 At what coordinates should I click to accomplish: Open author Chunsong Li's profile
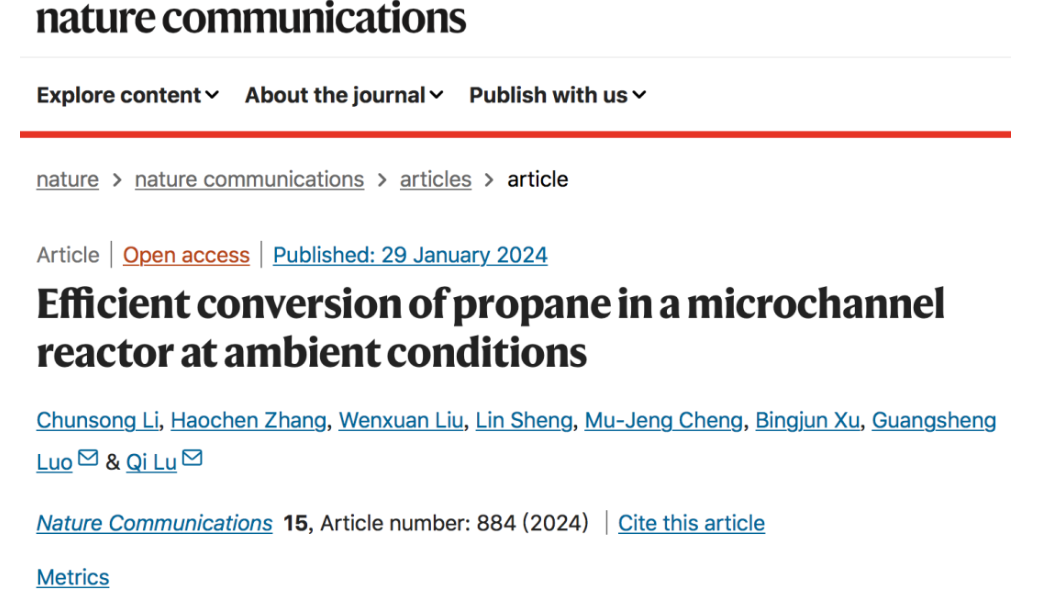click(x=97, y=421)
